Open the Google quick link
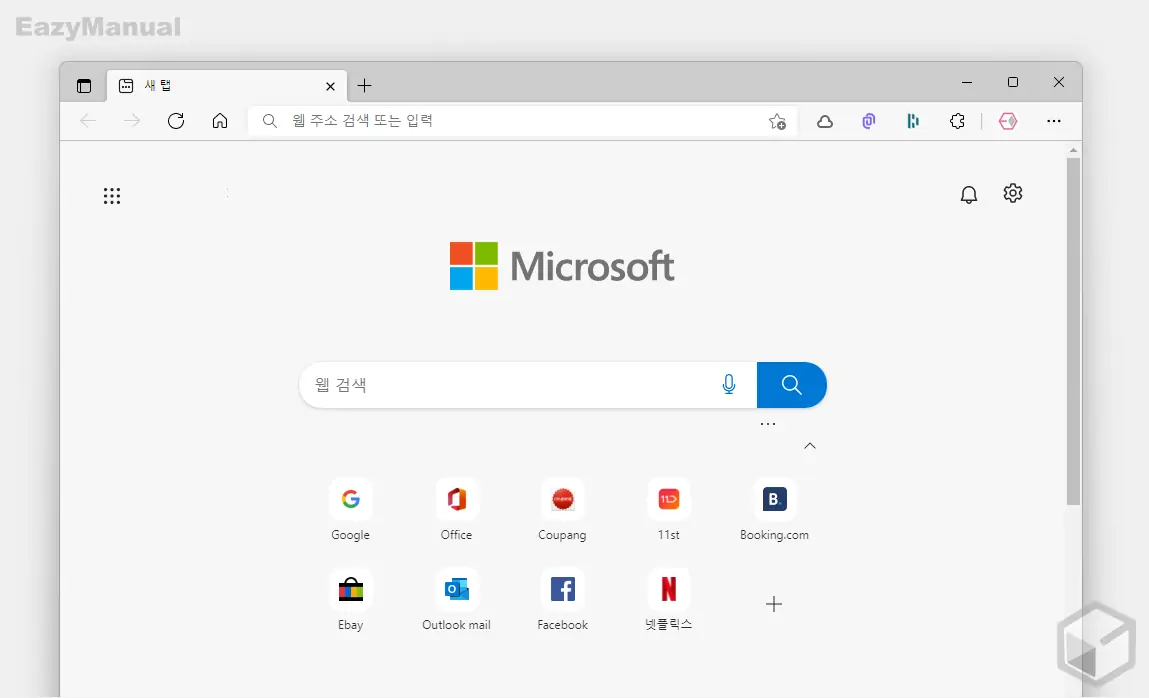Viewport: 1149px width, 698px height. point(350,510)
